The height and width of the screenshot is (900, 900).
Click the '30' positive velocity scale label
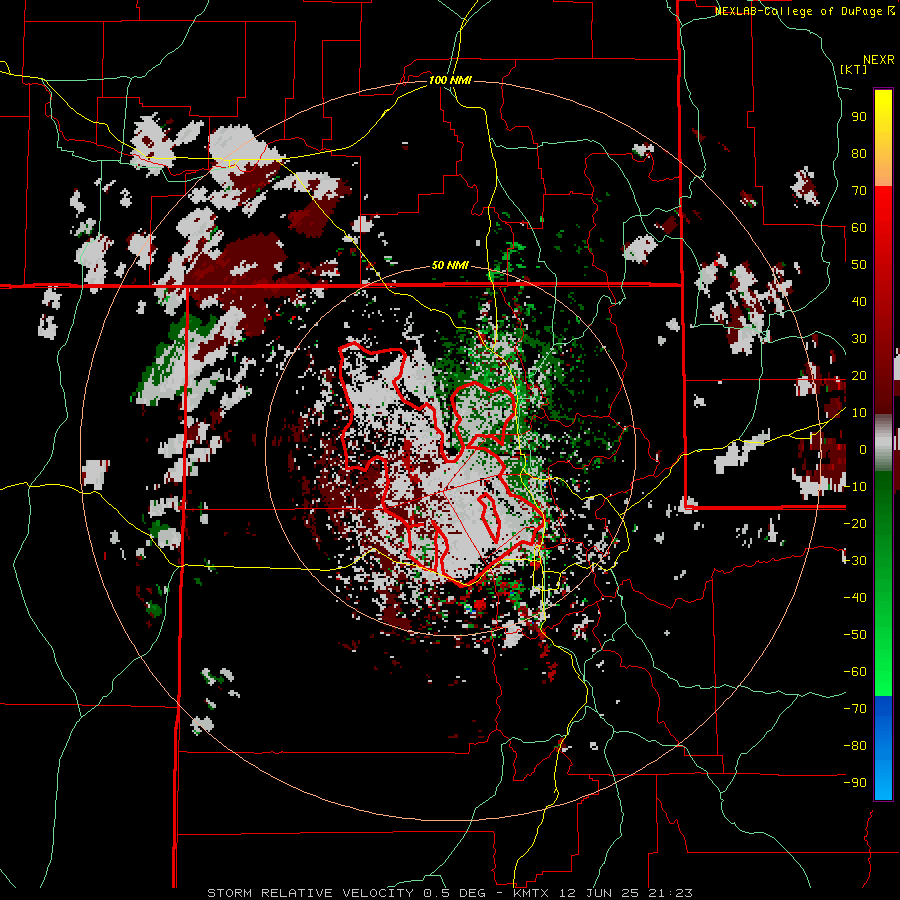tap(859, 339)
